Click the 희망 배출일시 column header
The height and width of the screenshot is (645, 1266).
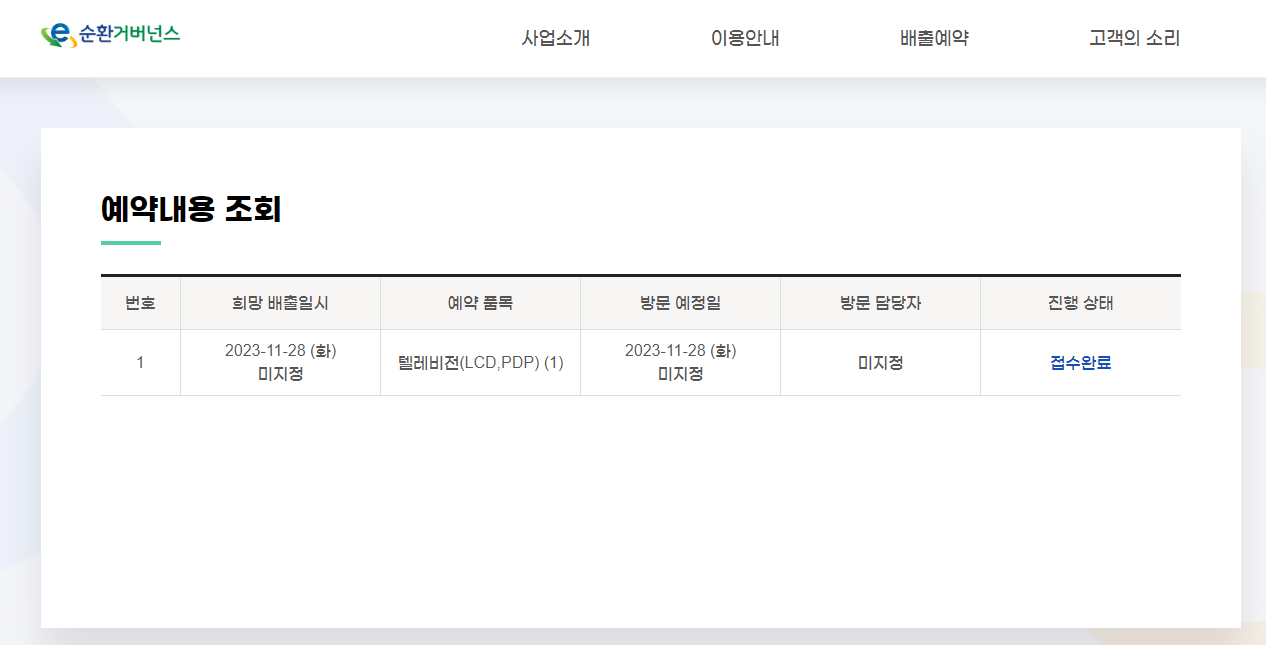(x=280, y=303)
